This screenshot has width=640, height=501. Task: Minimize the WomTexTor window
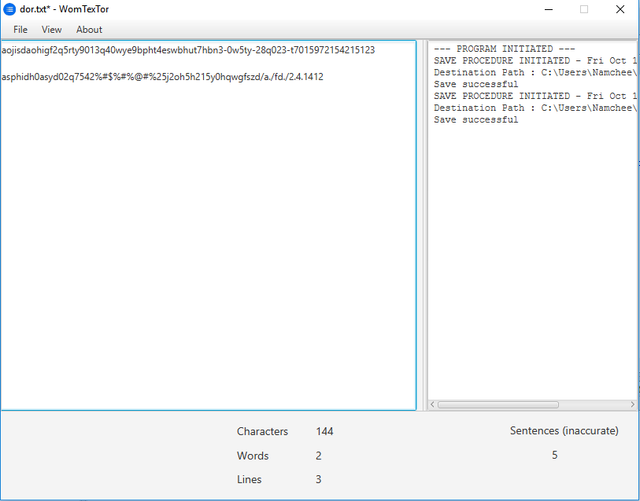click(x=549, y=9)
